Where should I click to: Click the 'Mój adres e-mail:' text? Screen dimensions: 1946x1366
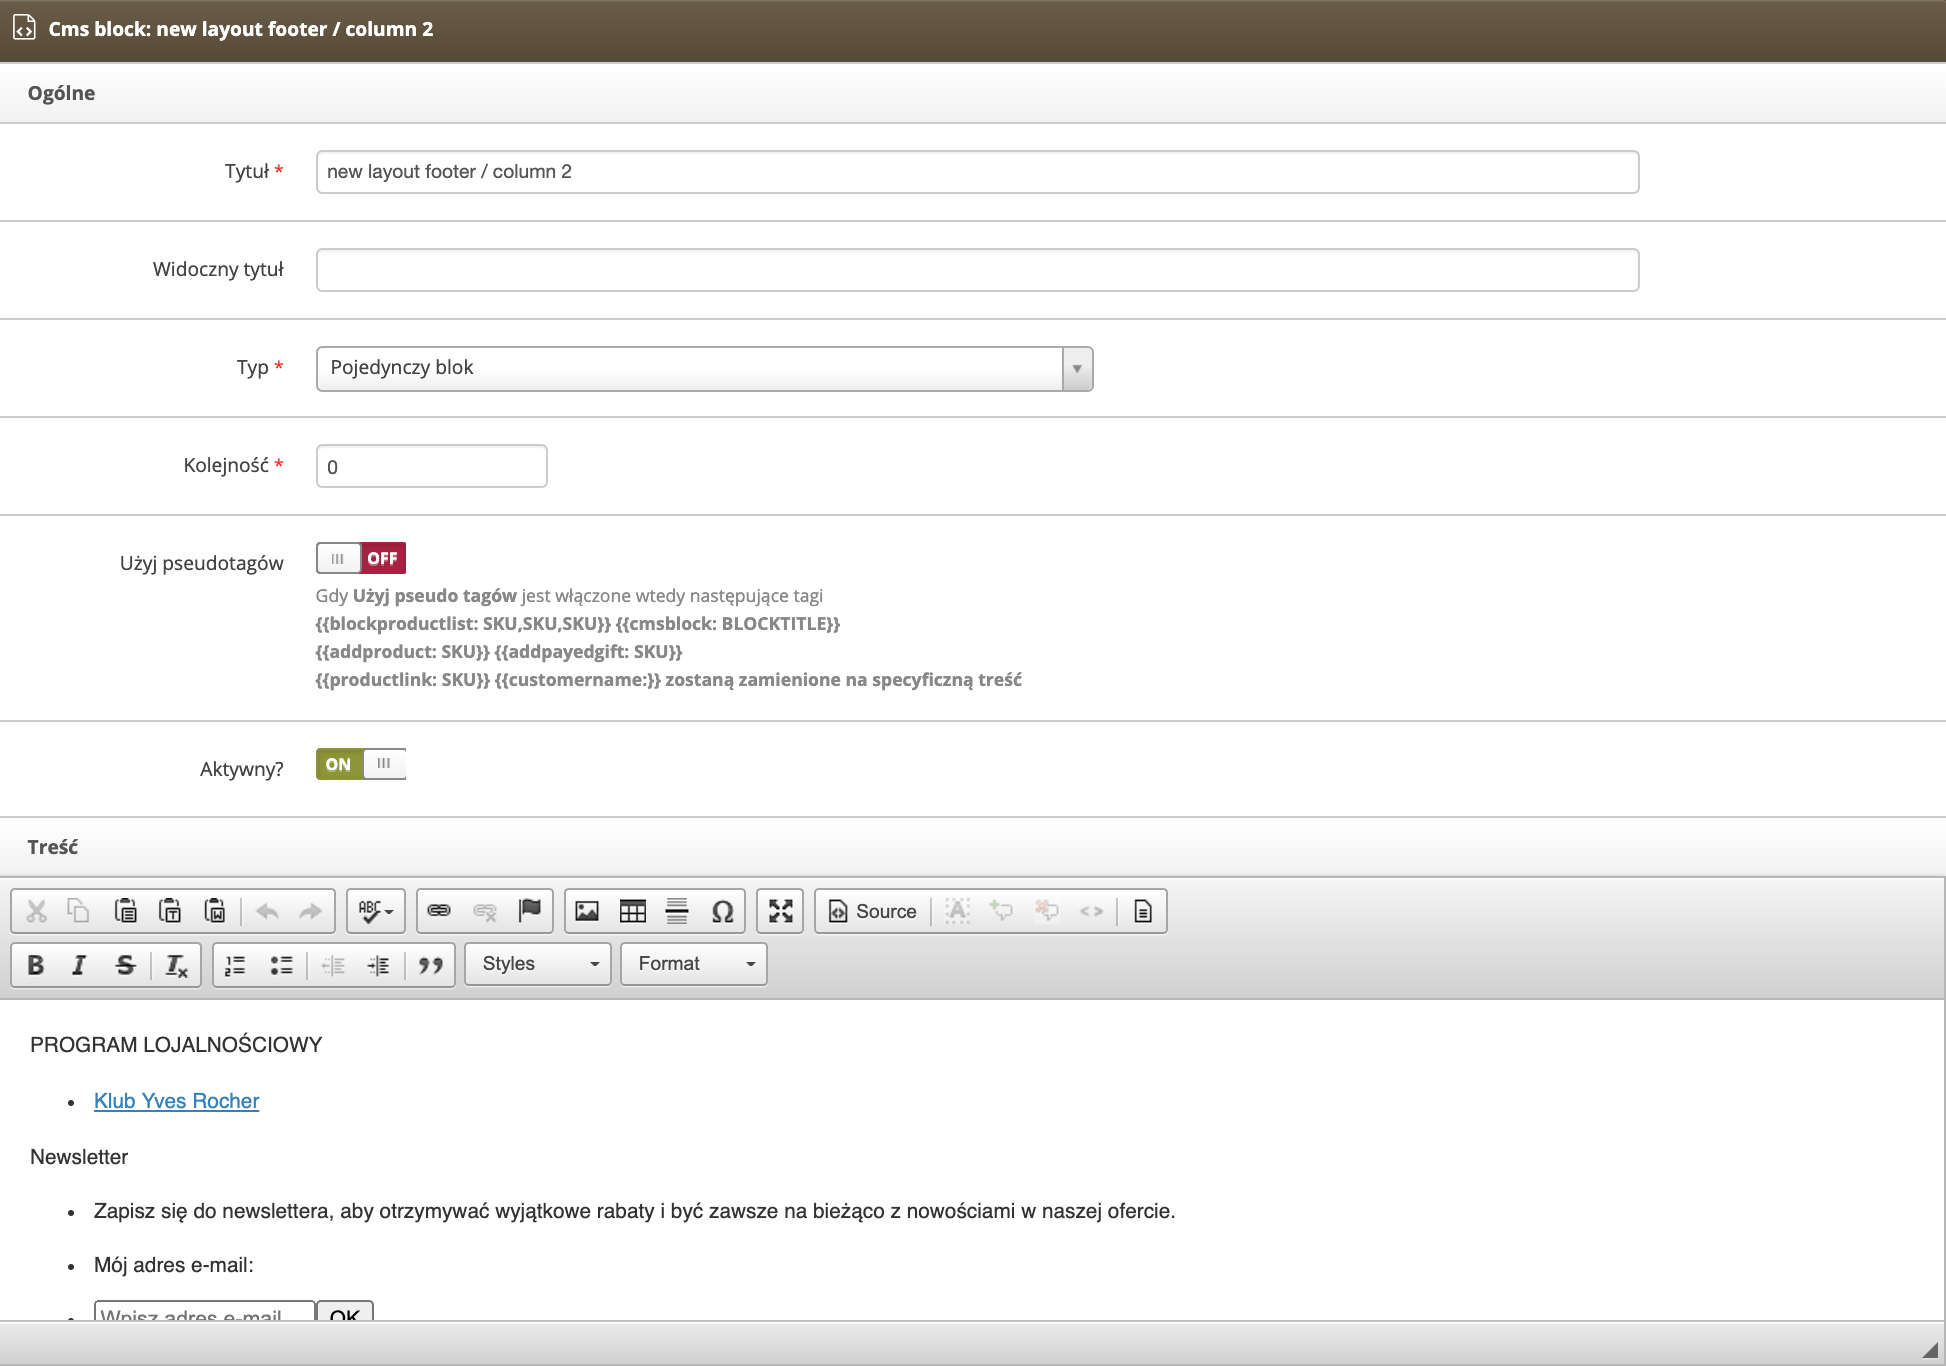point(174,1265)
